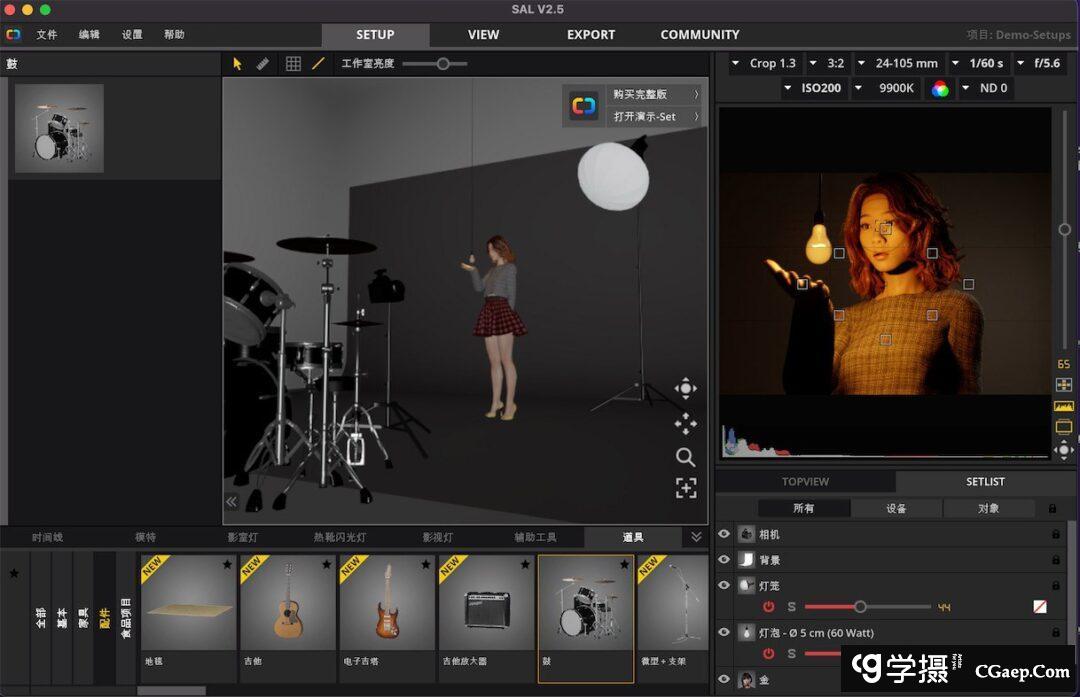Click the magnifier zoom icon in viewport
The image size is (1080, 697).
coord(685,457)
